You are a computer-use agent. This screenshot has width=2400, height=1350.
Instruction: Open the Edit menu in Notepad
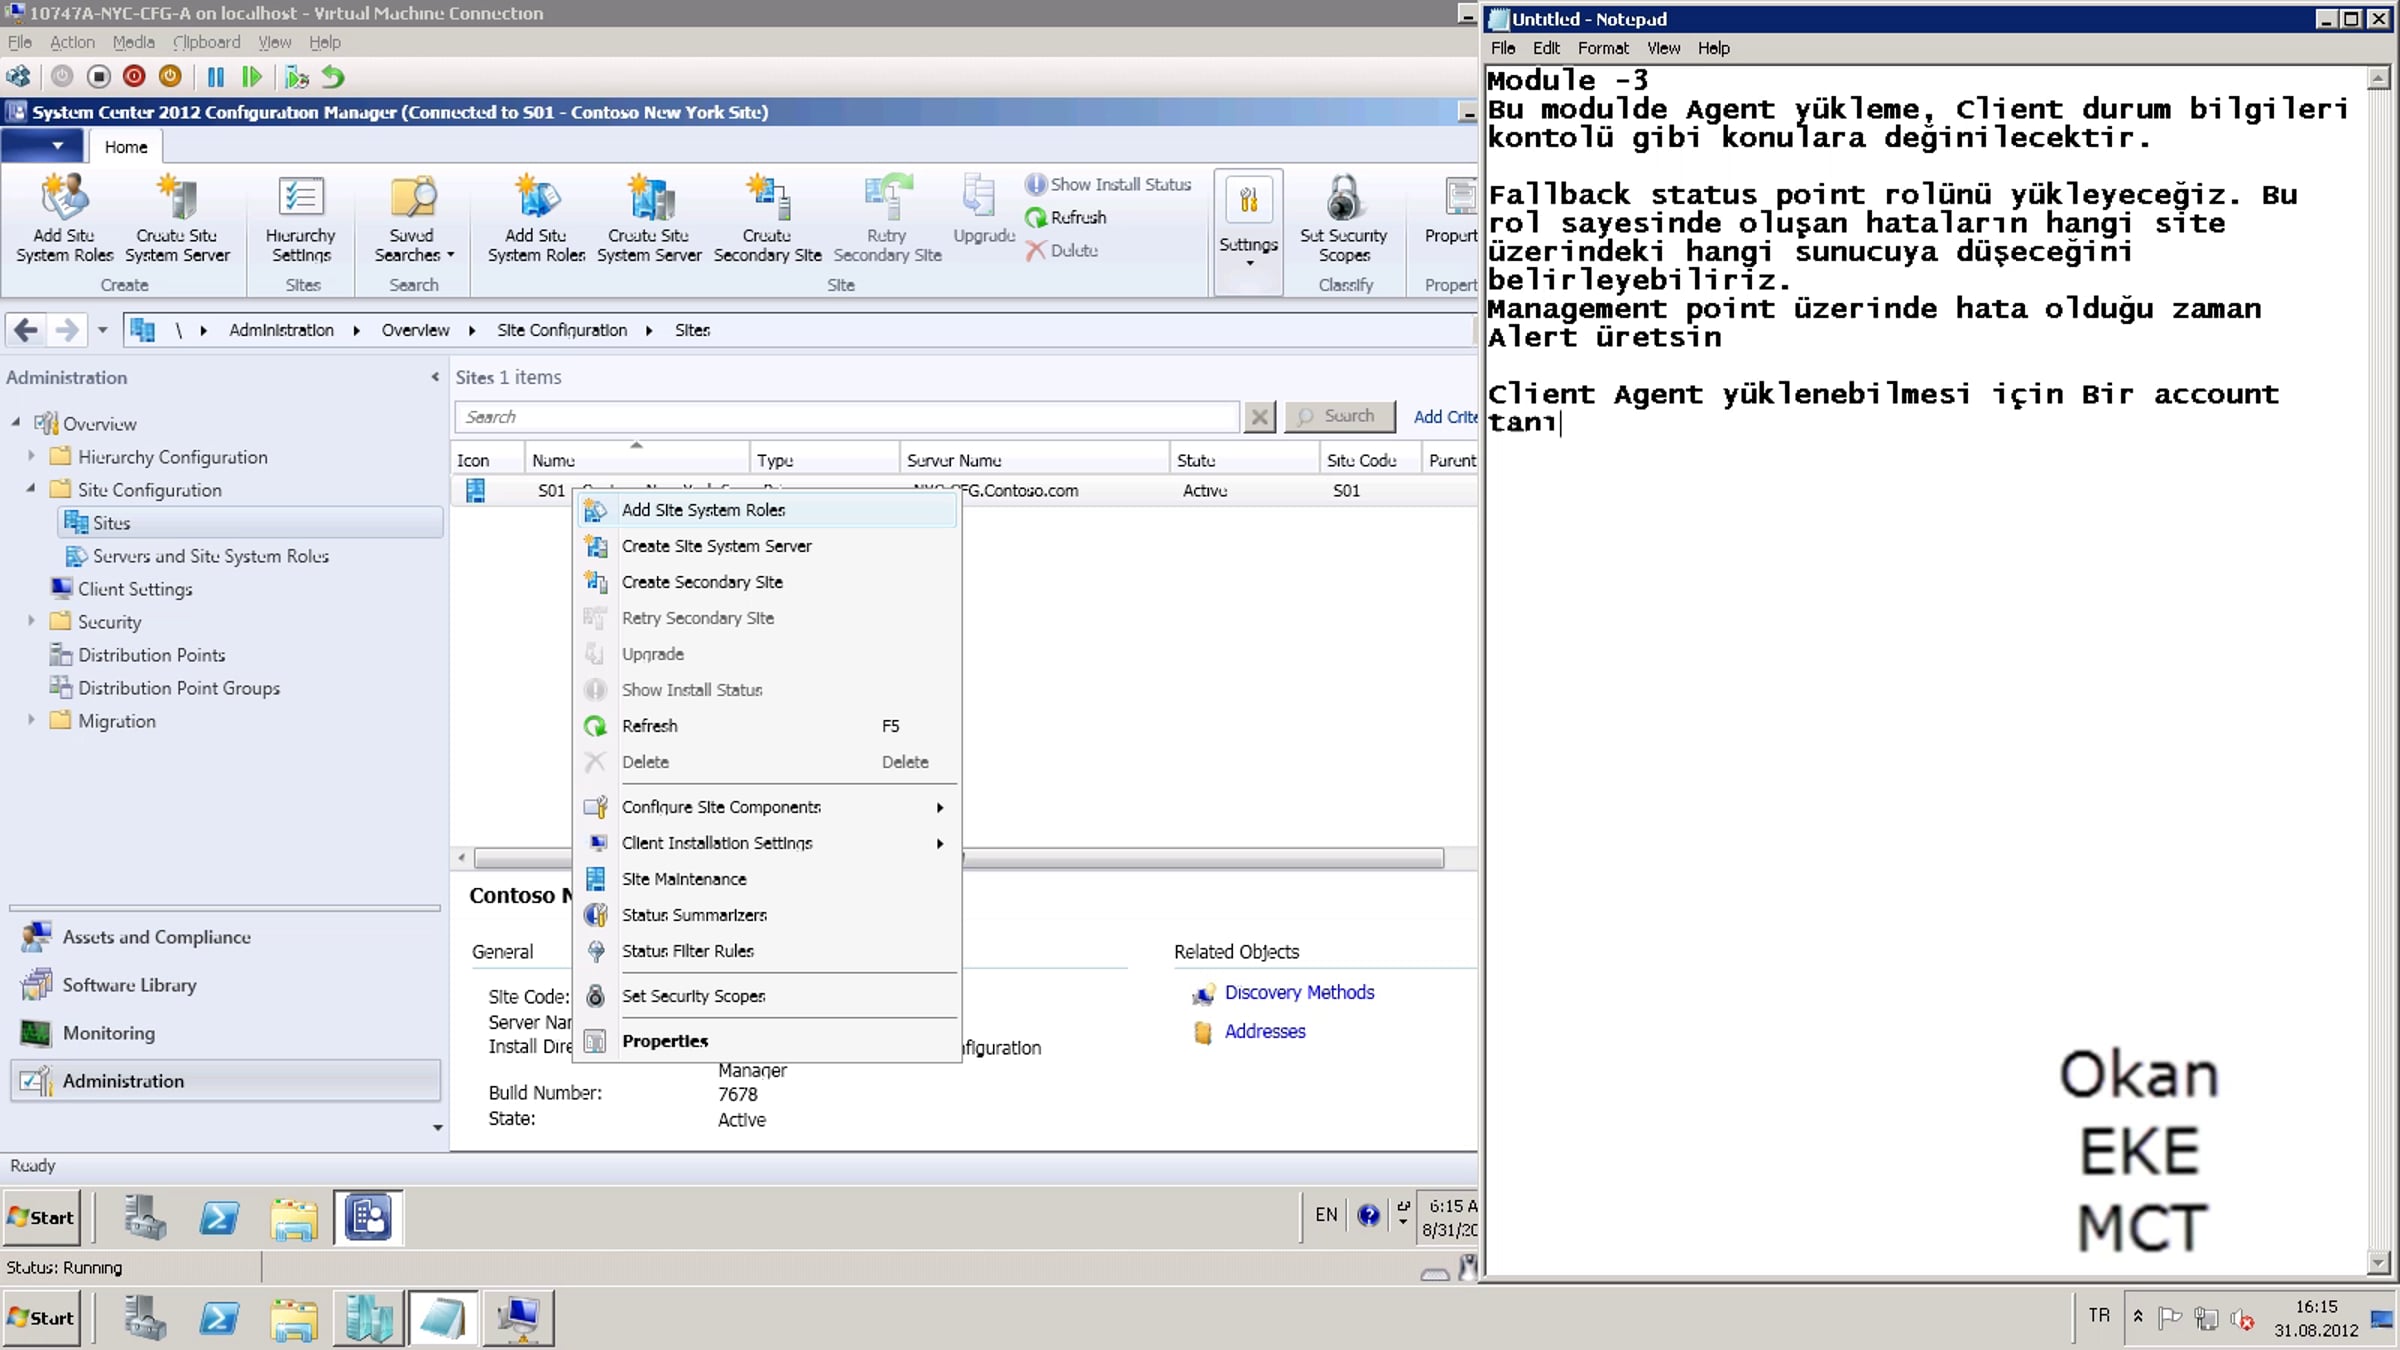pyautogui.click(x=1546, y=48)
